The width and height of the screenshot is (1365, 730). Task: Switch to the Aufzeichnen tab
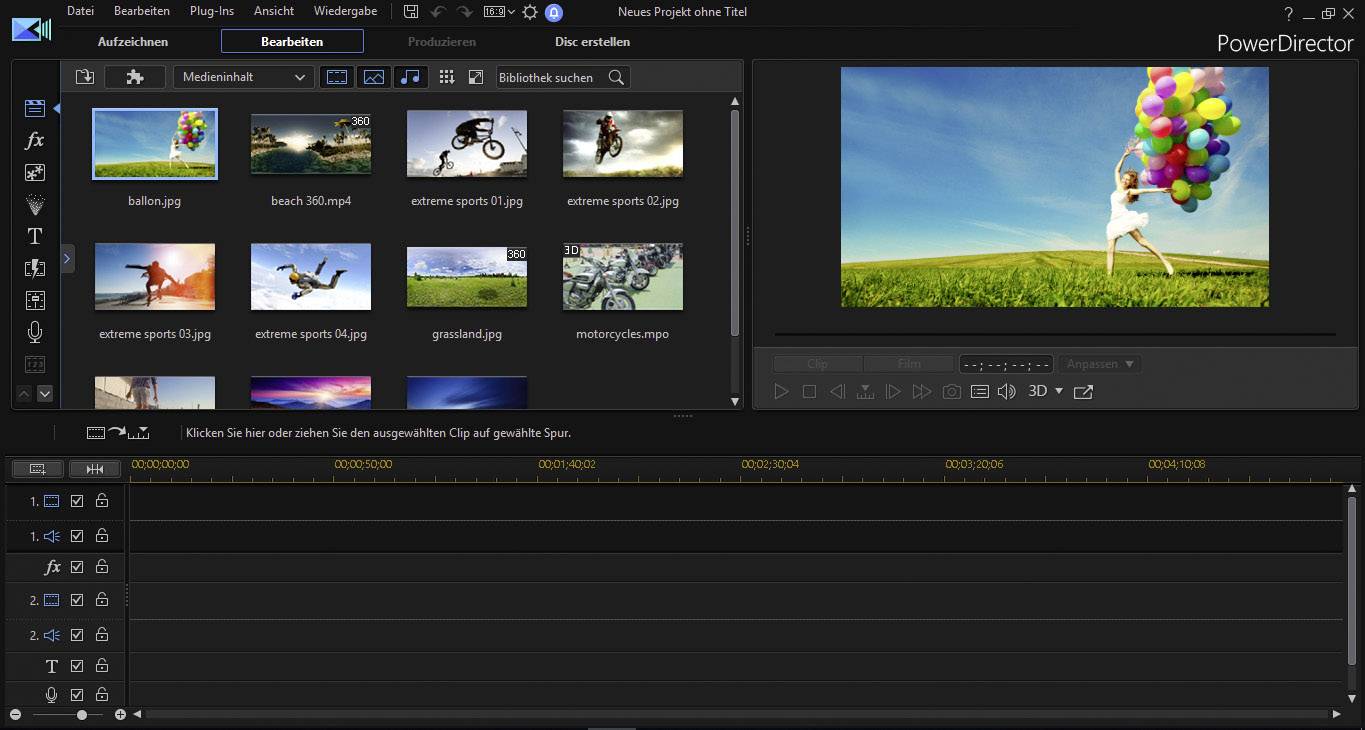click(133, 42)
